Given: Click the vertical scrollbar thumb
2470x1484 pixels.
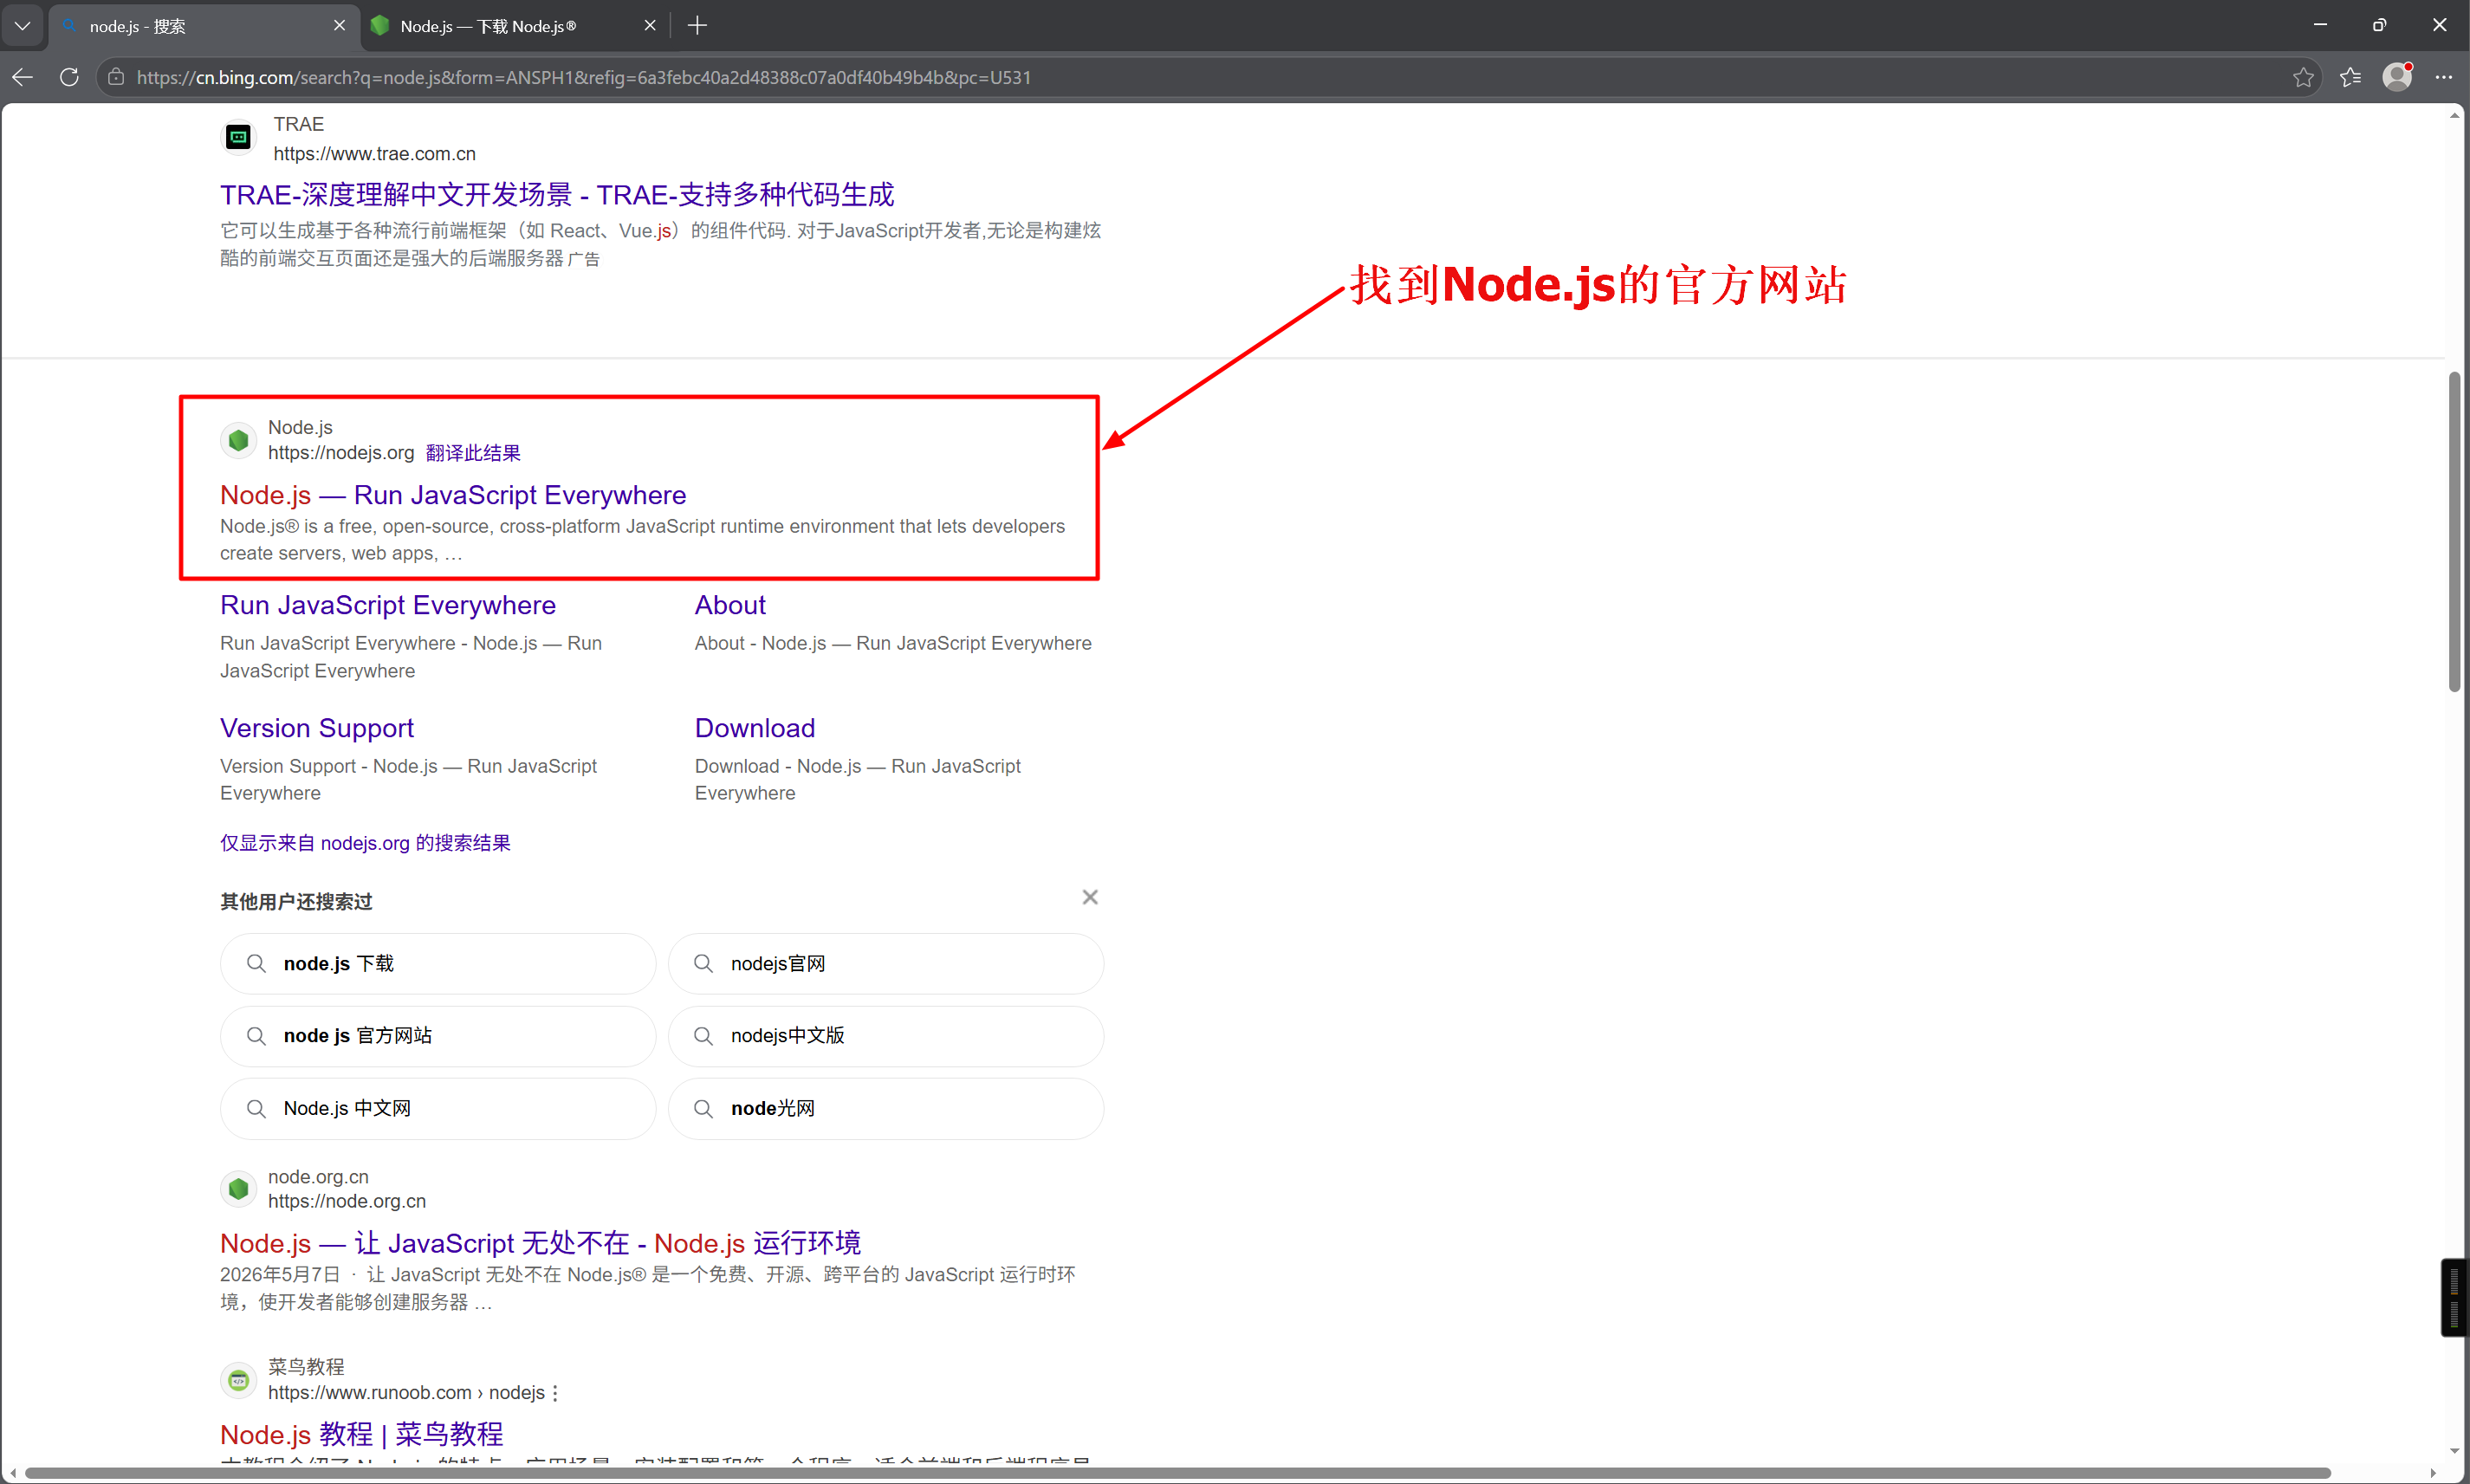Looking at the screenshot, I should [2454, 531].
